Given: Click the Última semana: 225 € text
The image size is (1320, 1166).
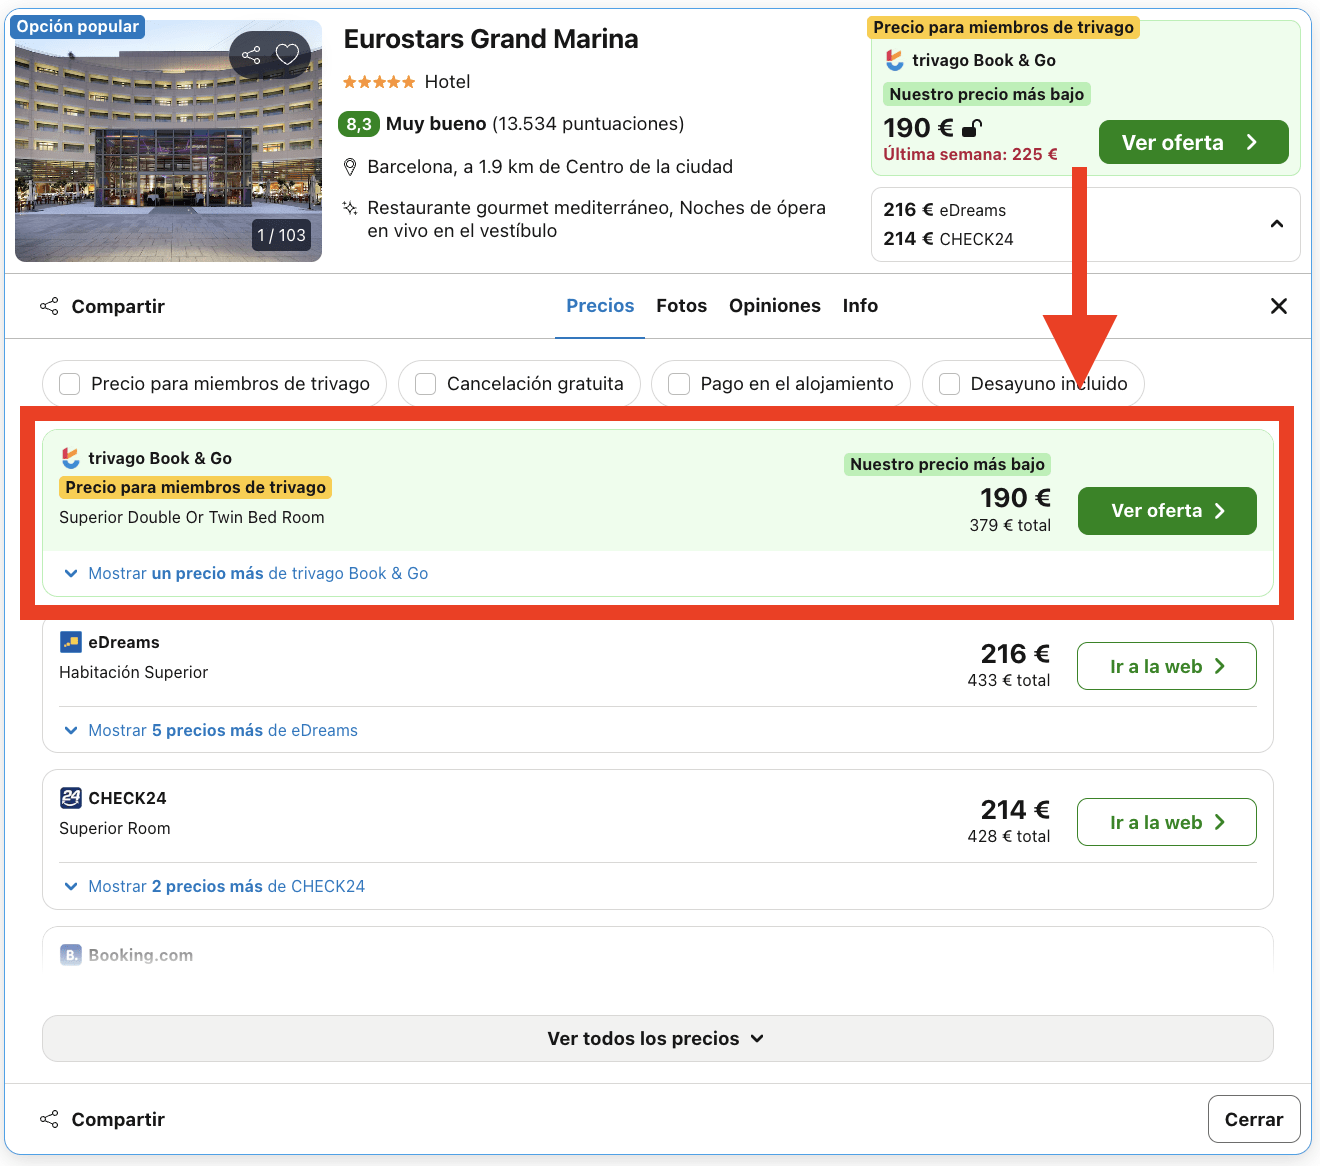Looking at the screenshot, I should tap(970, 154).
